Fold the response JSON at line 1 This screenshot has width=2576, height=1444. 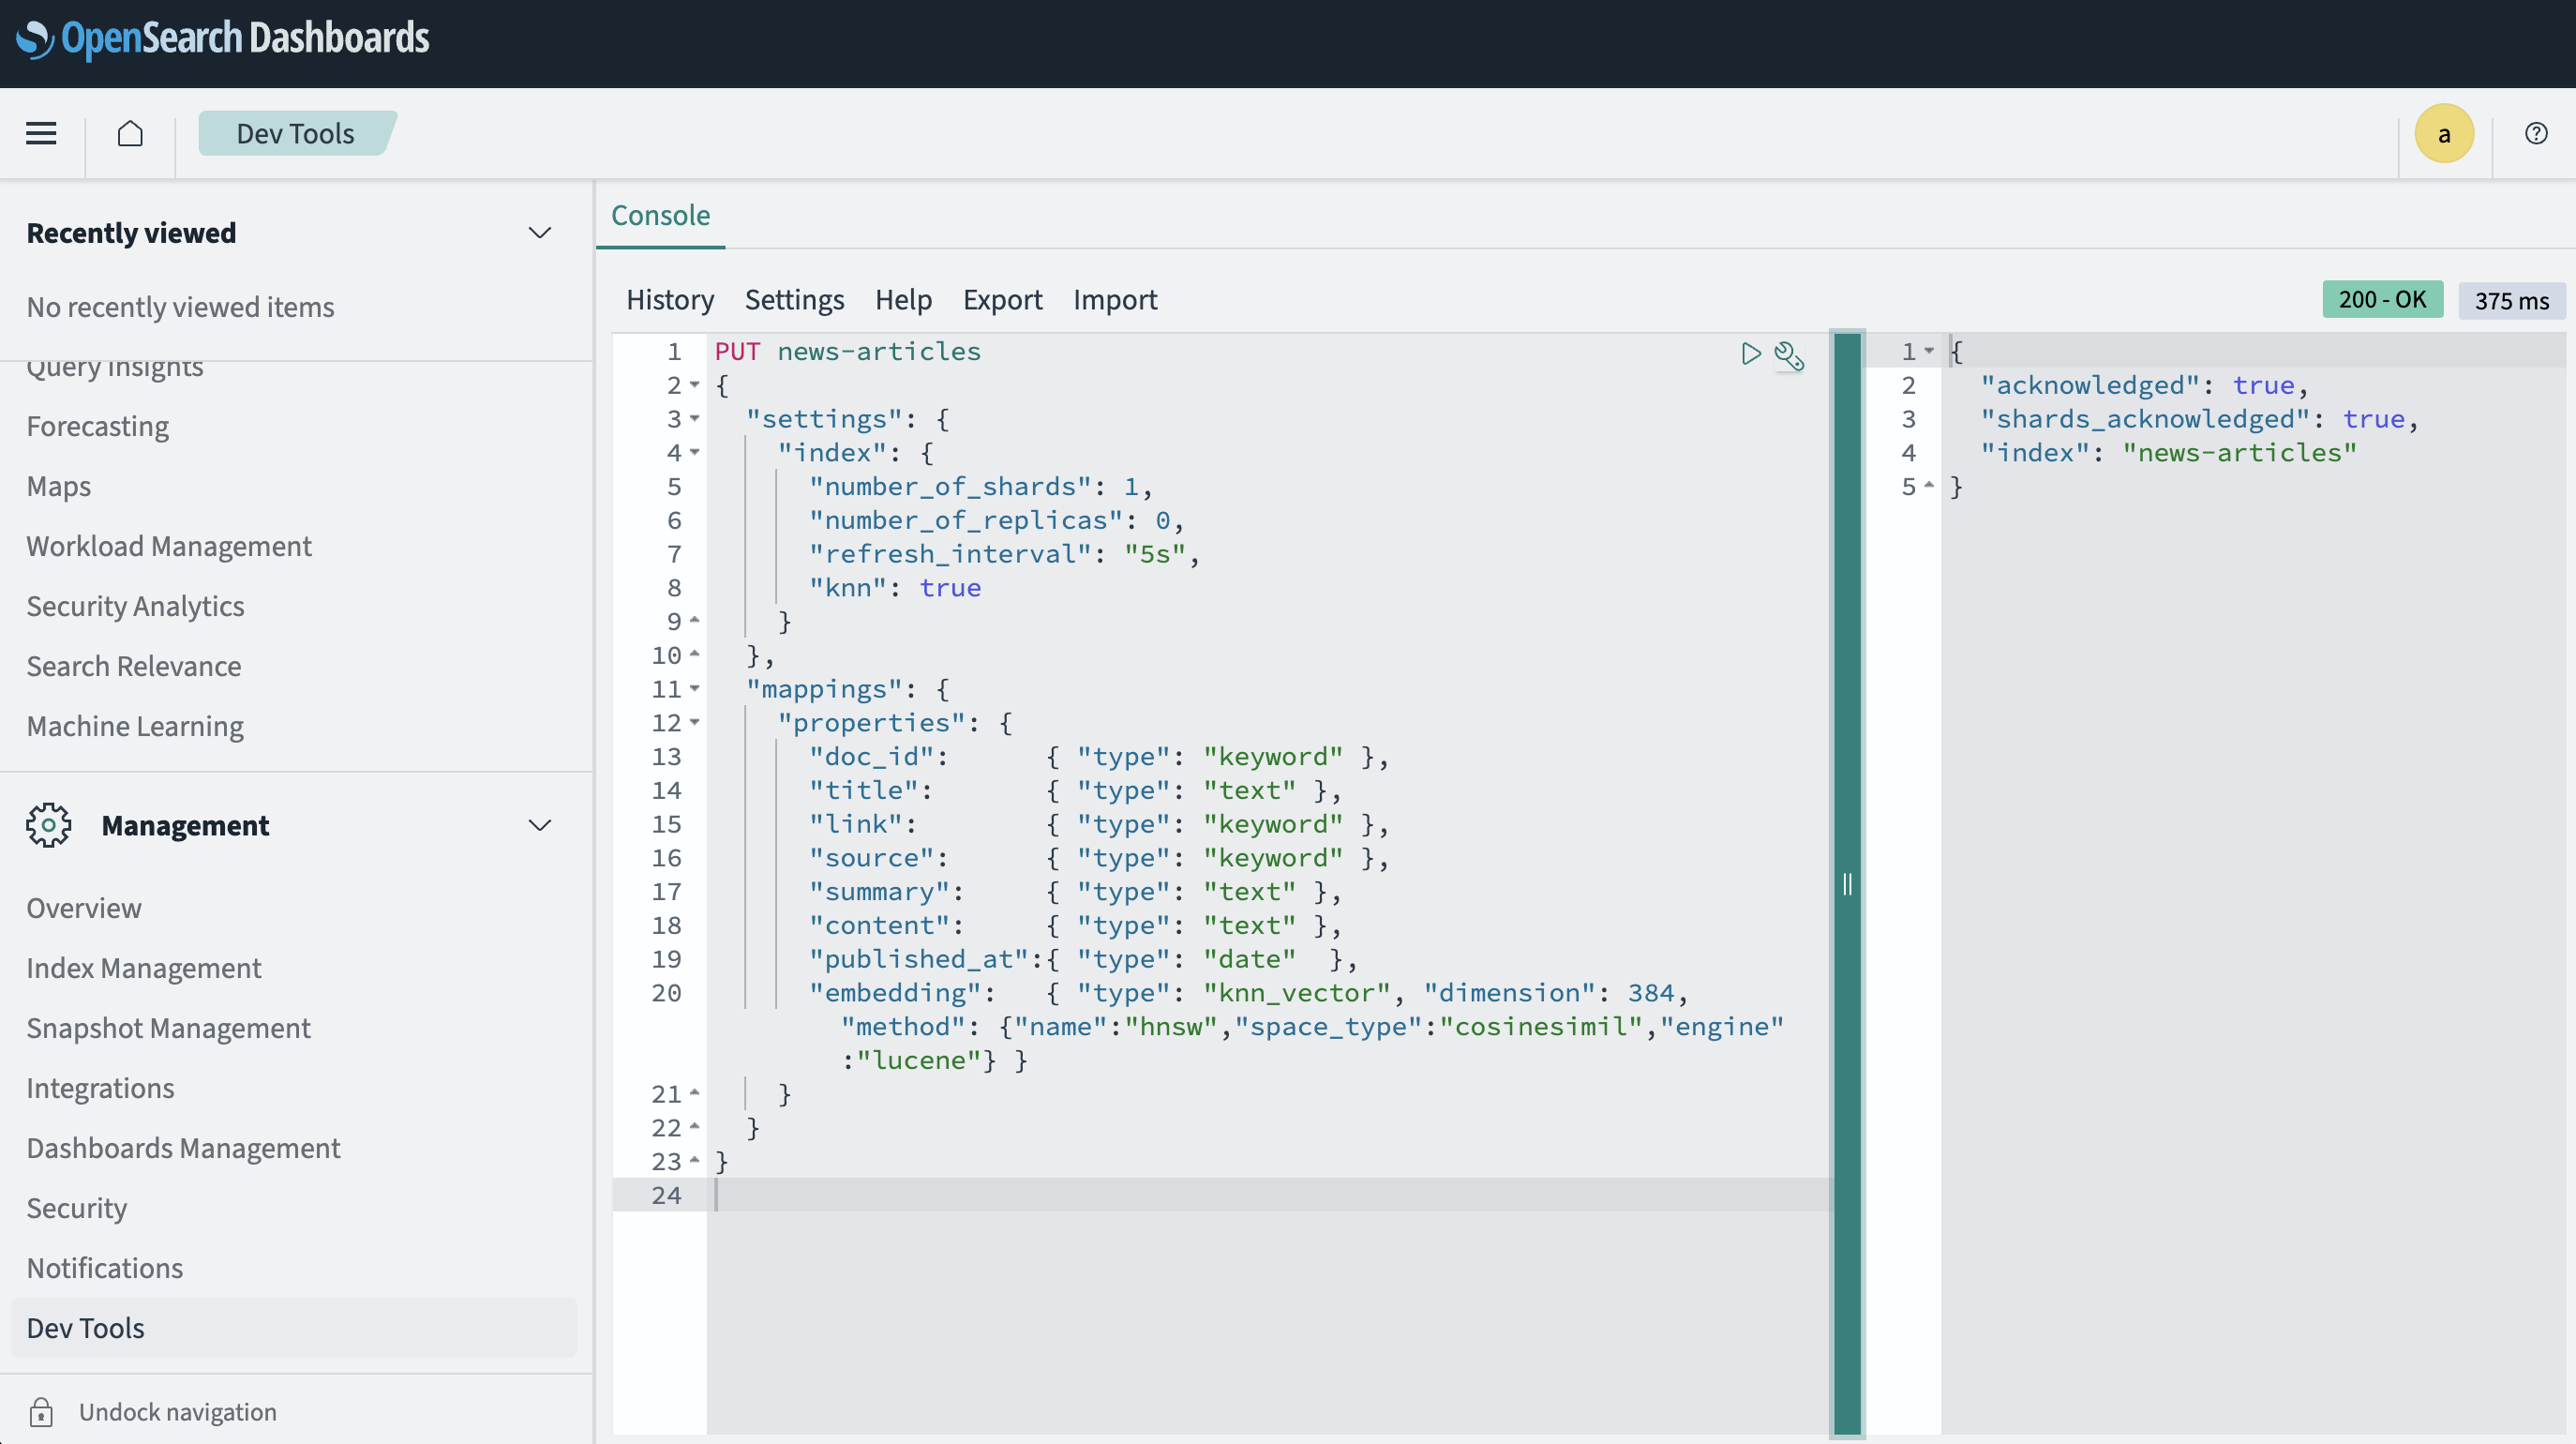point(1929,351)
